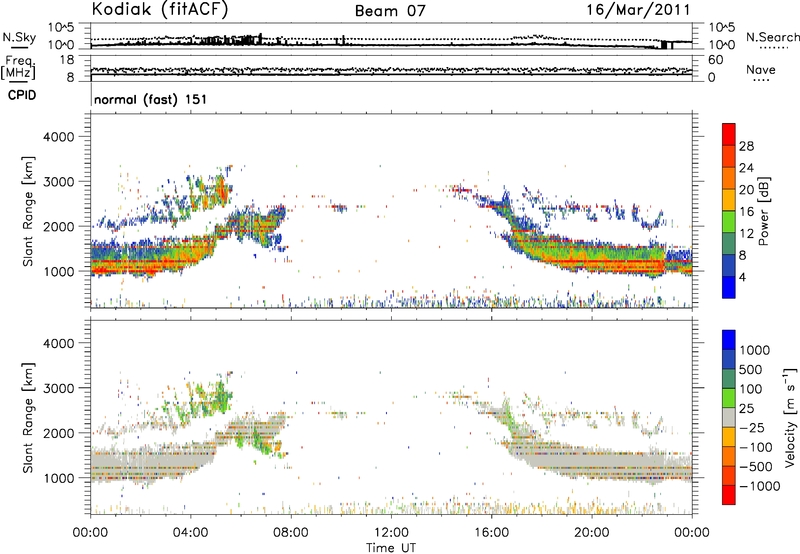Click the '-100' label on Velocity color bar
Viewport: 800px width, 554px height.
click(756, 447)
